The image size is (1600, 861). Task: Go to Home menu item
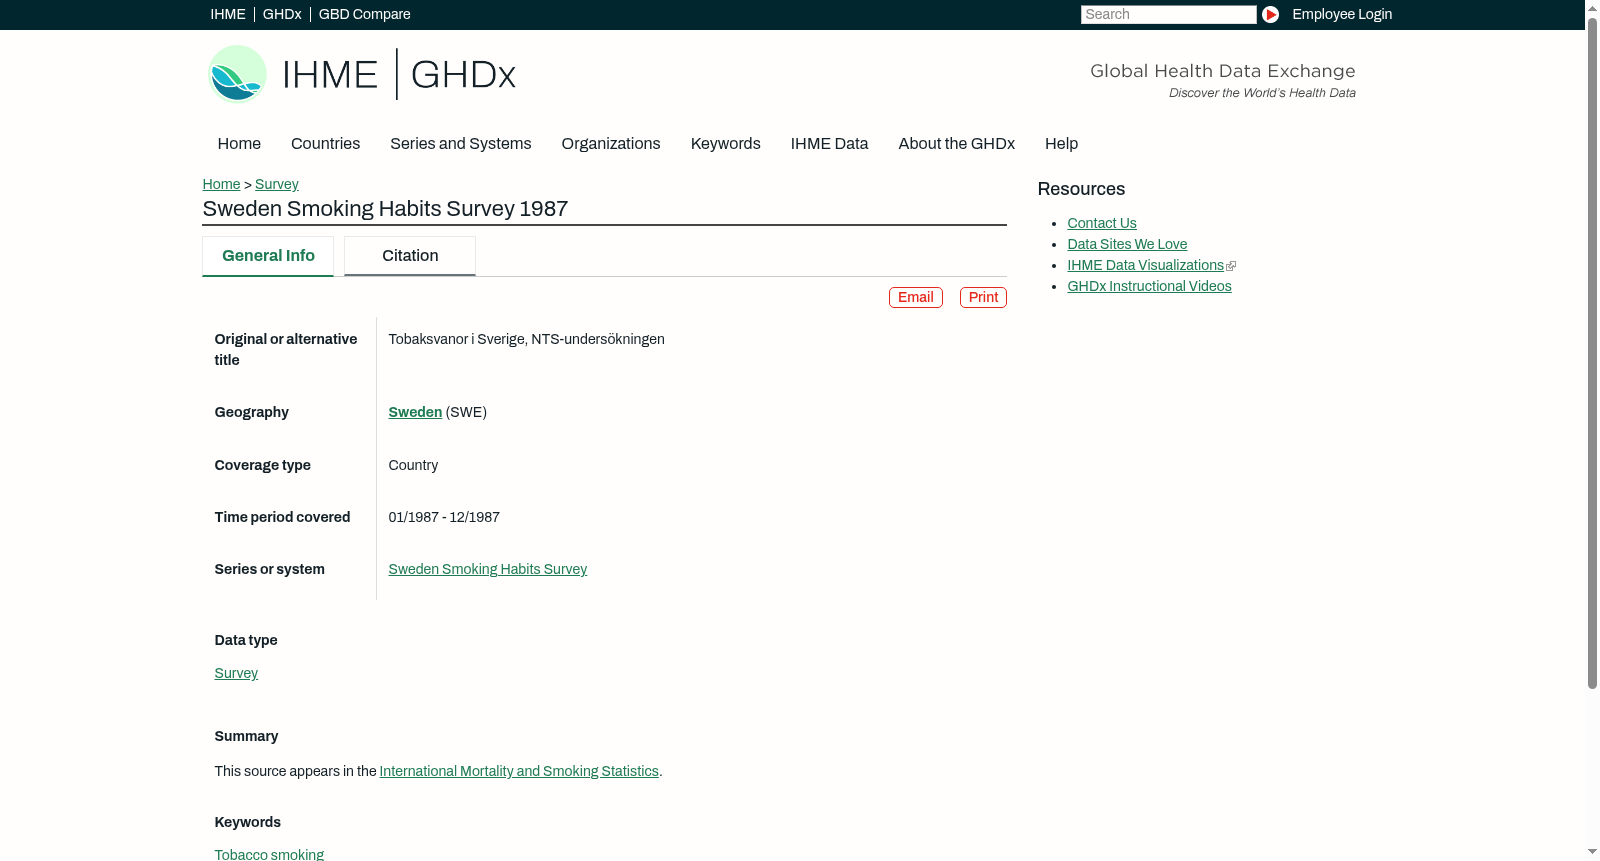(x=239, y=144)
